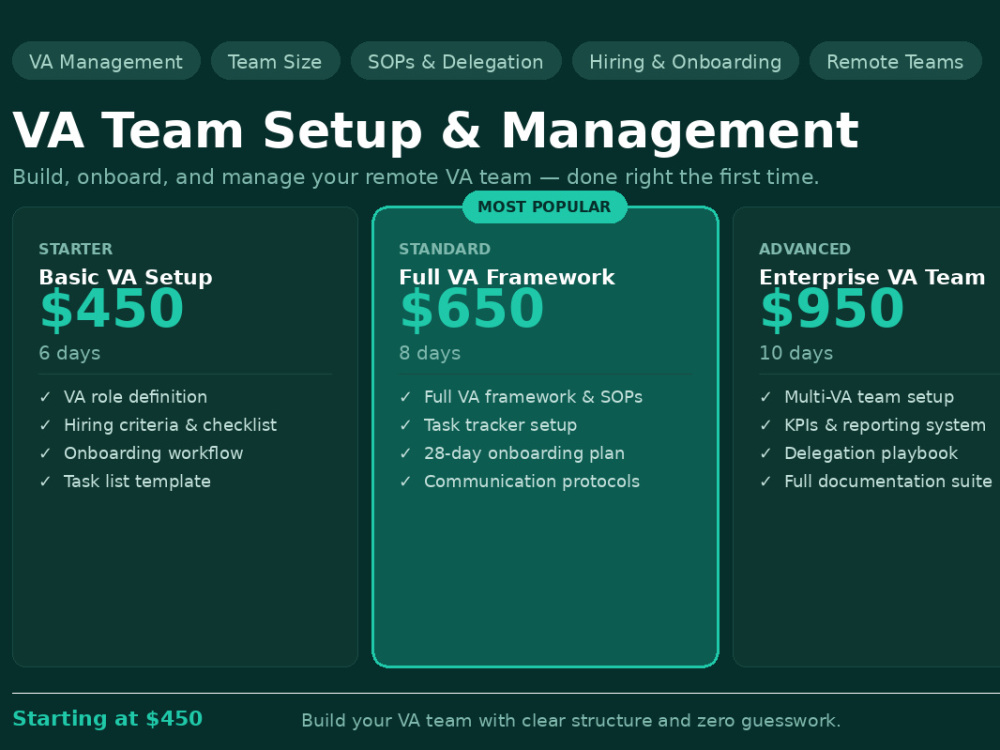
Task: Click the 'Task tracker setup' feature
Action: 501,425
